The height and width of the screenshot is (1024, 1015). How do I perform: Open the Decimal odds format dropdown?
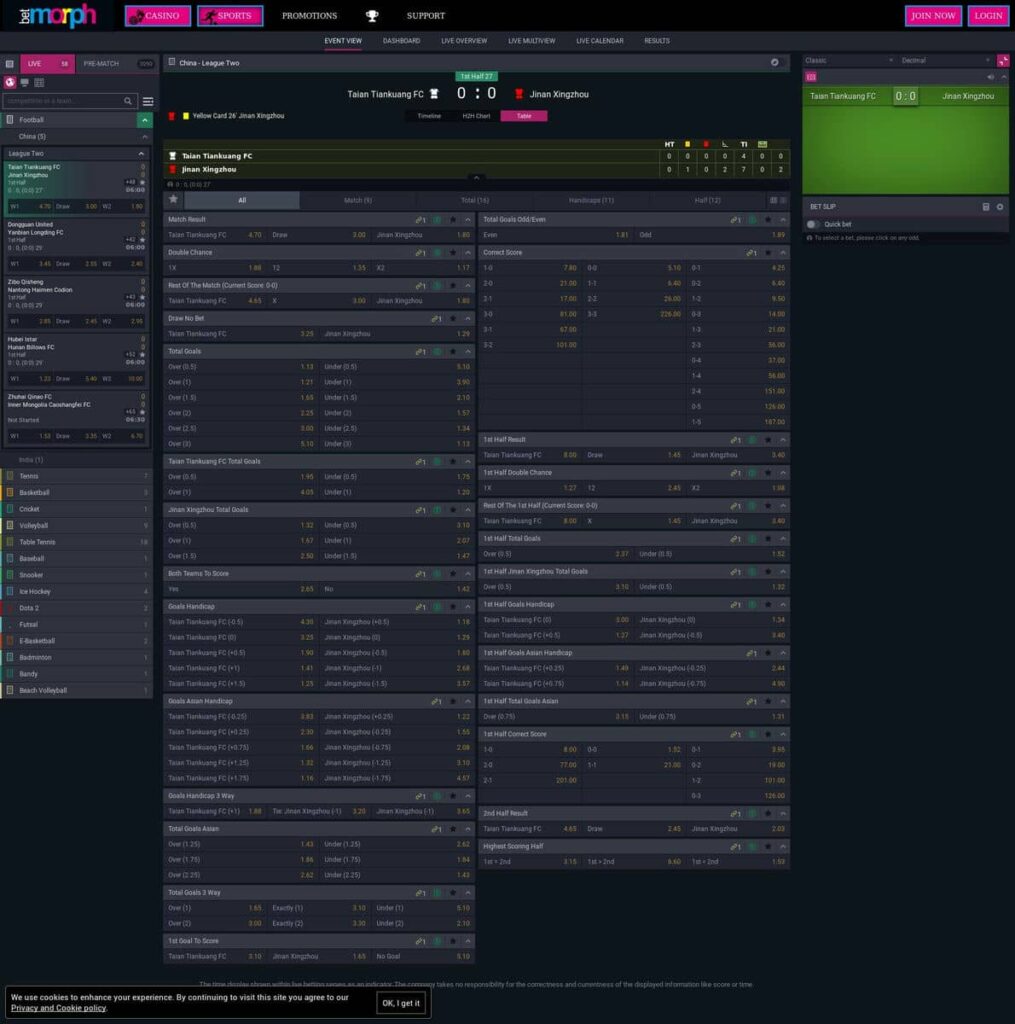click(x=946, y=61)
